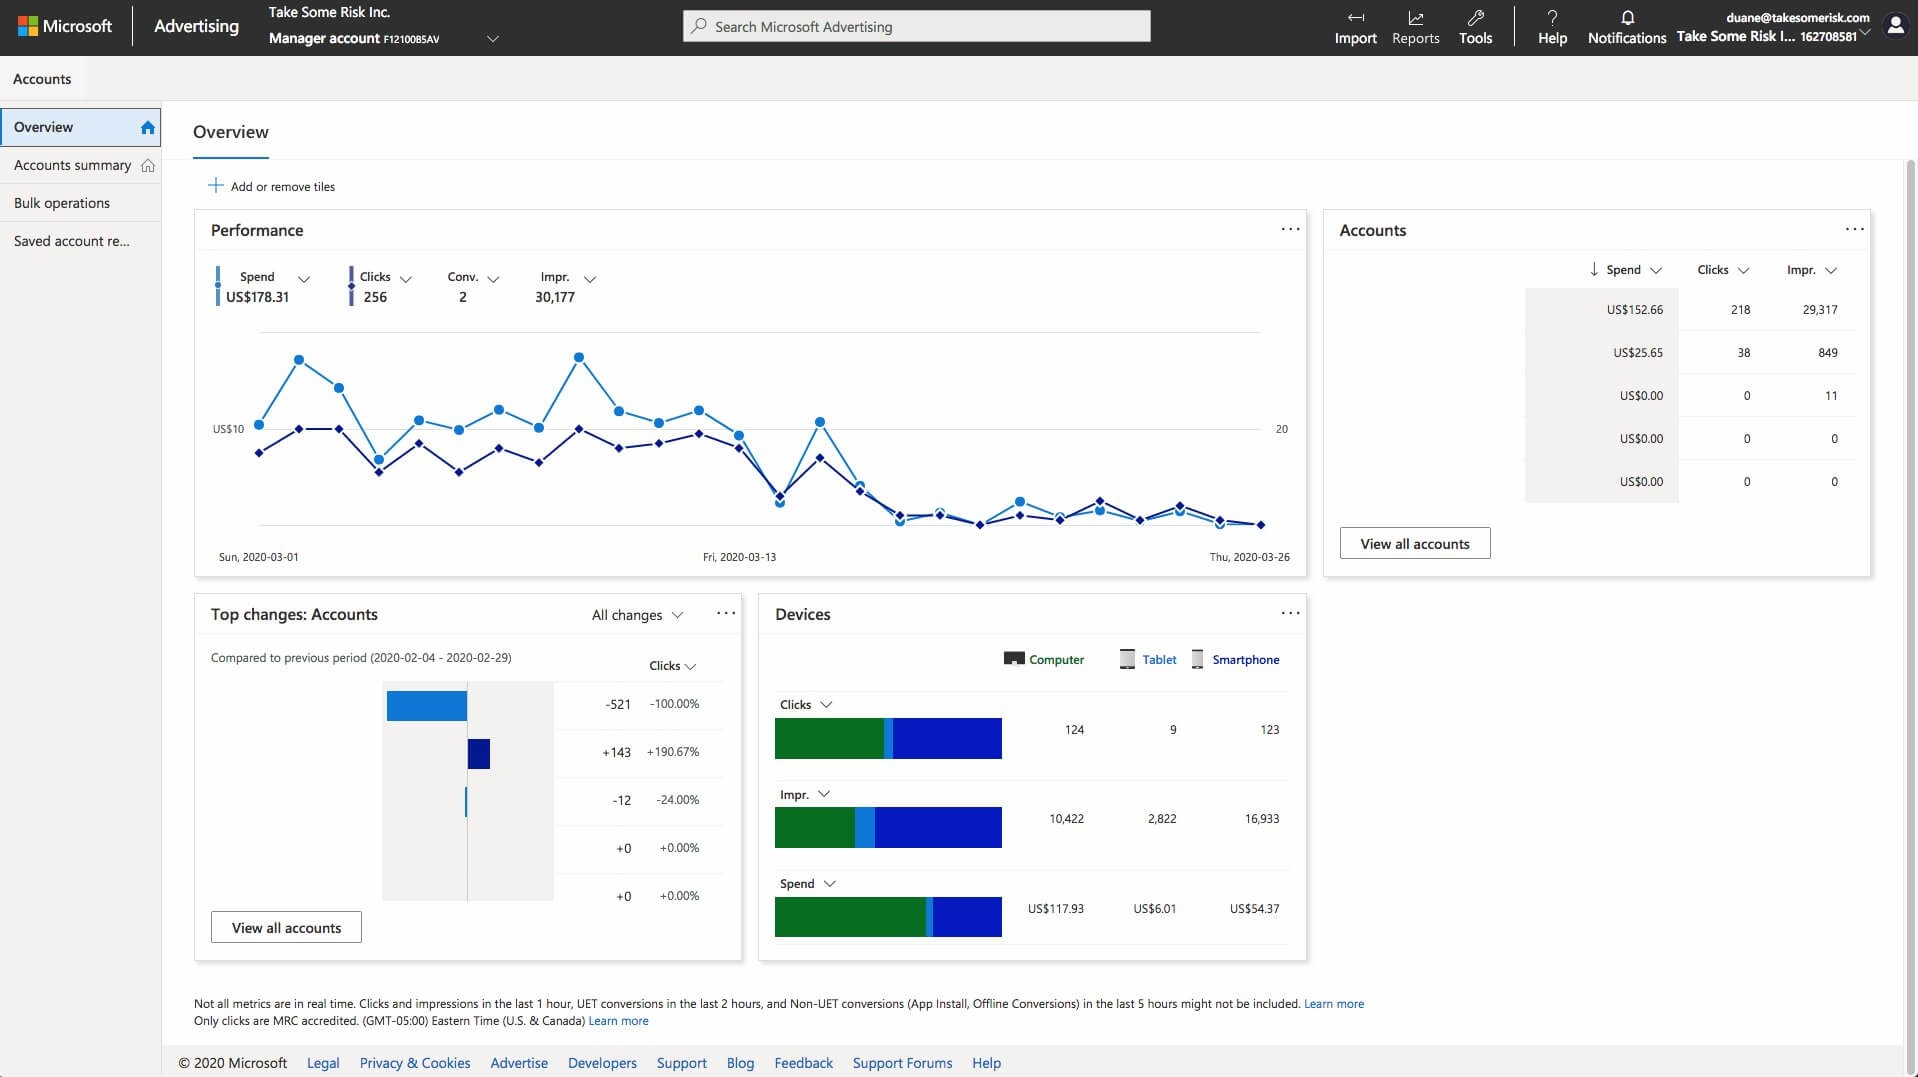The height and width of the screenshot is (1077, 1918).
Task: Open the Top changes tile more options menu
Action: (x=726, y=613)
